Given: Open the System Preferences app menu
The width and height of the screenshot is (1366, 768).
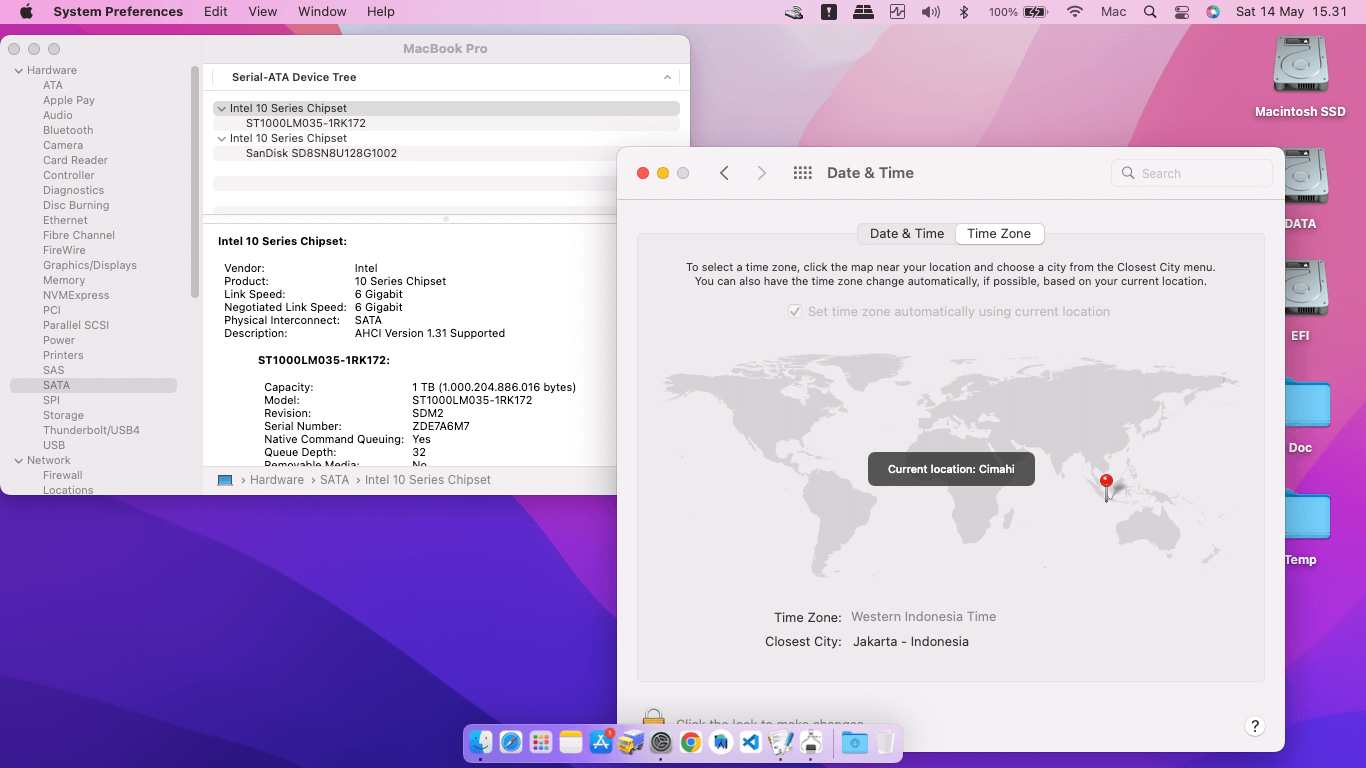Looking at the screenshot, I should [x=118, y=12].
